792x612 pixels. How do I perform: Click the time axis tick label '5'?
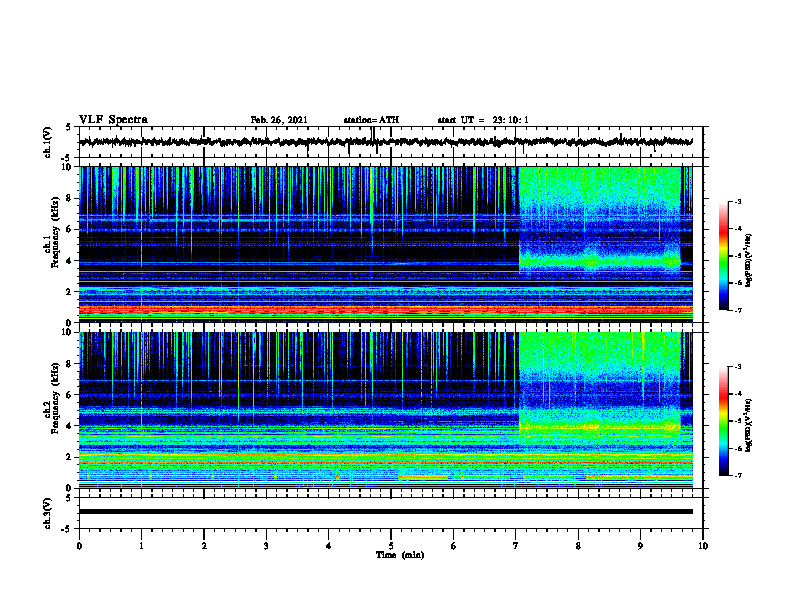tap(391, 546)
